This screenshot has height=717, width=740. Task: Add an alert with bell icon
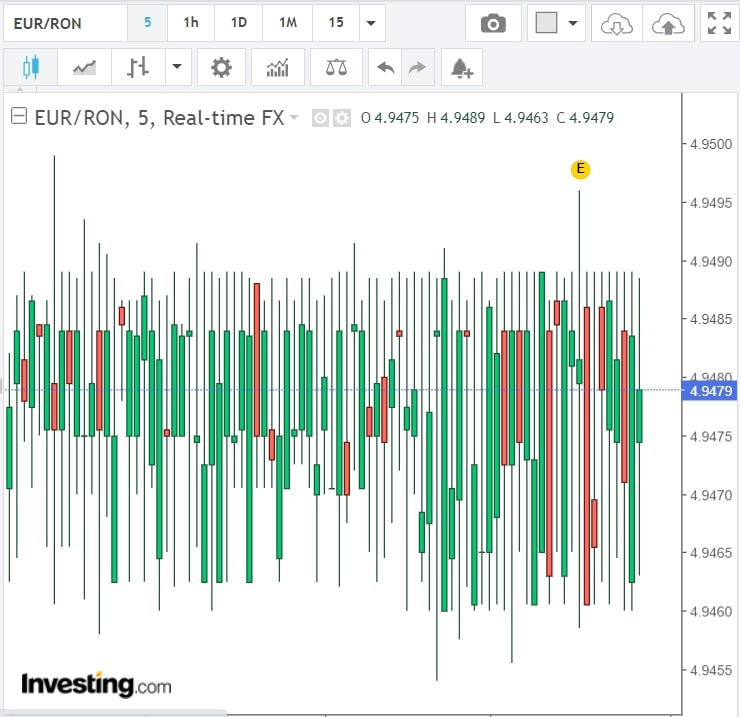(461, 68)
